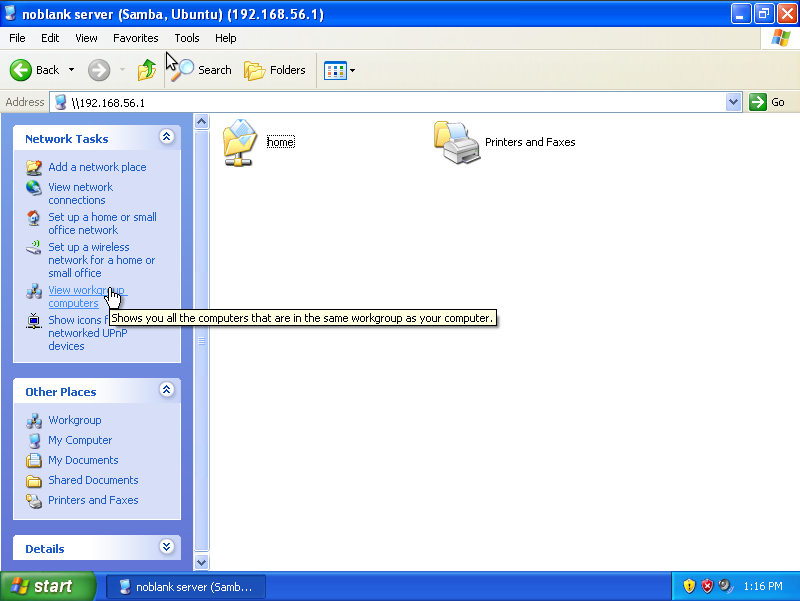Viewport: 800px width, 601px height.
Task: Open My Documents from Other Places
Action: [x=83, y=460]
